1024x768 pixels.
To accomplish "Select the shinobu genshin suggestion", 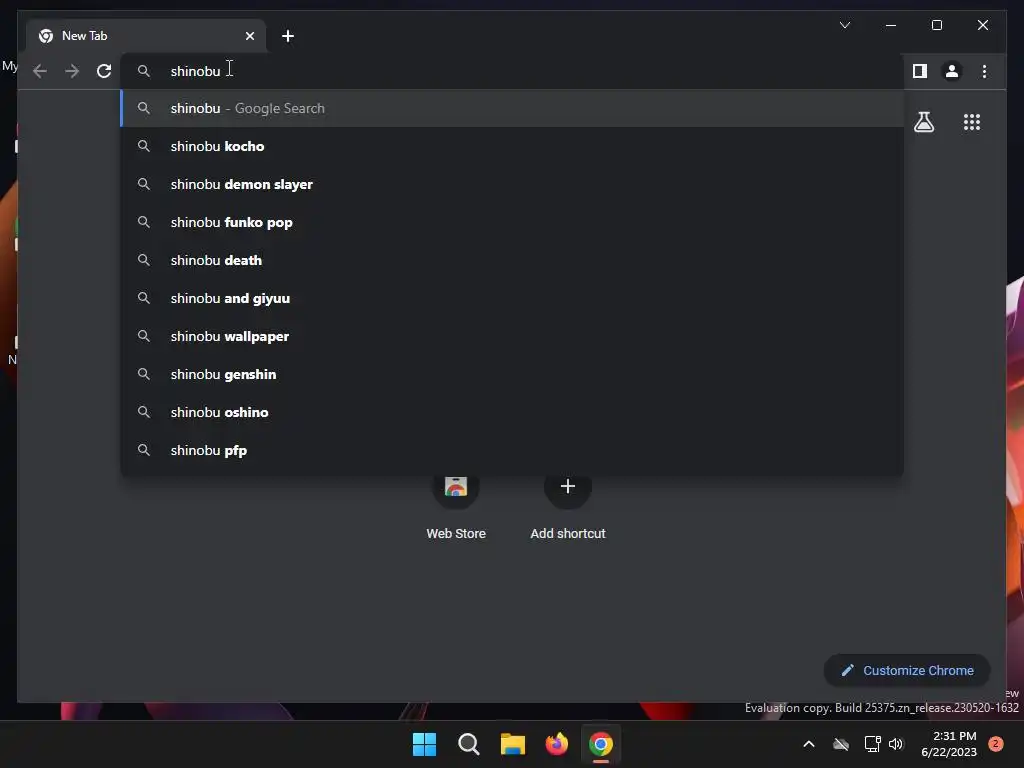I will (512, 374).
